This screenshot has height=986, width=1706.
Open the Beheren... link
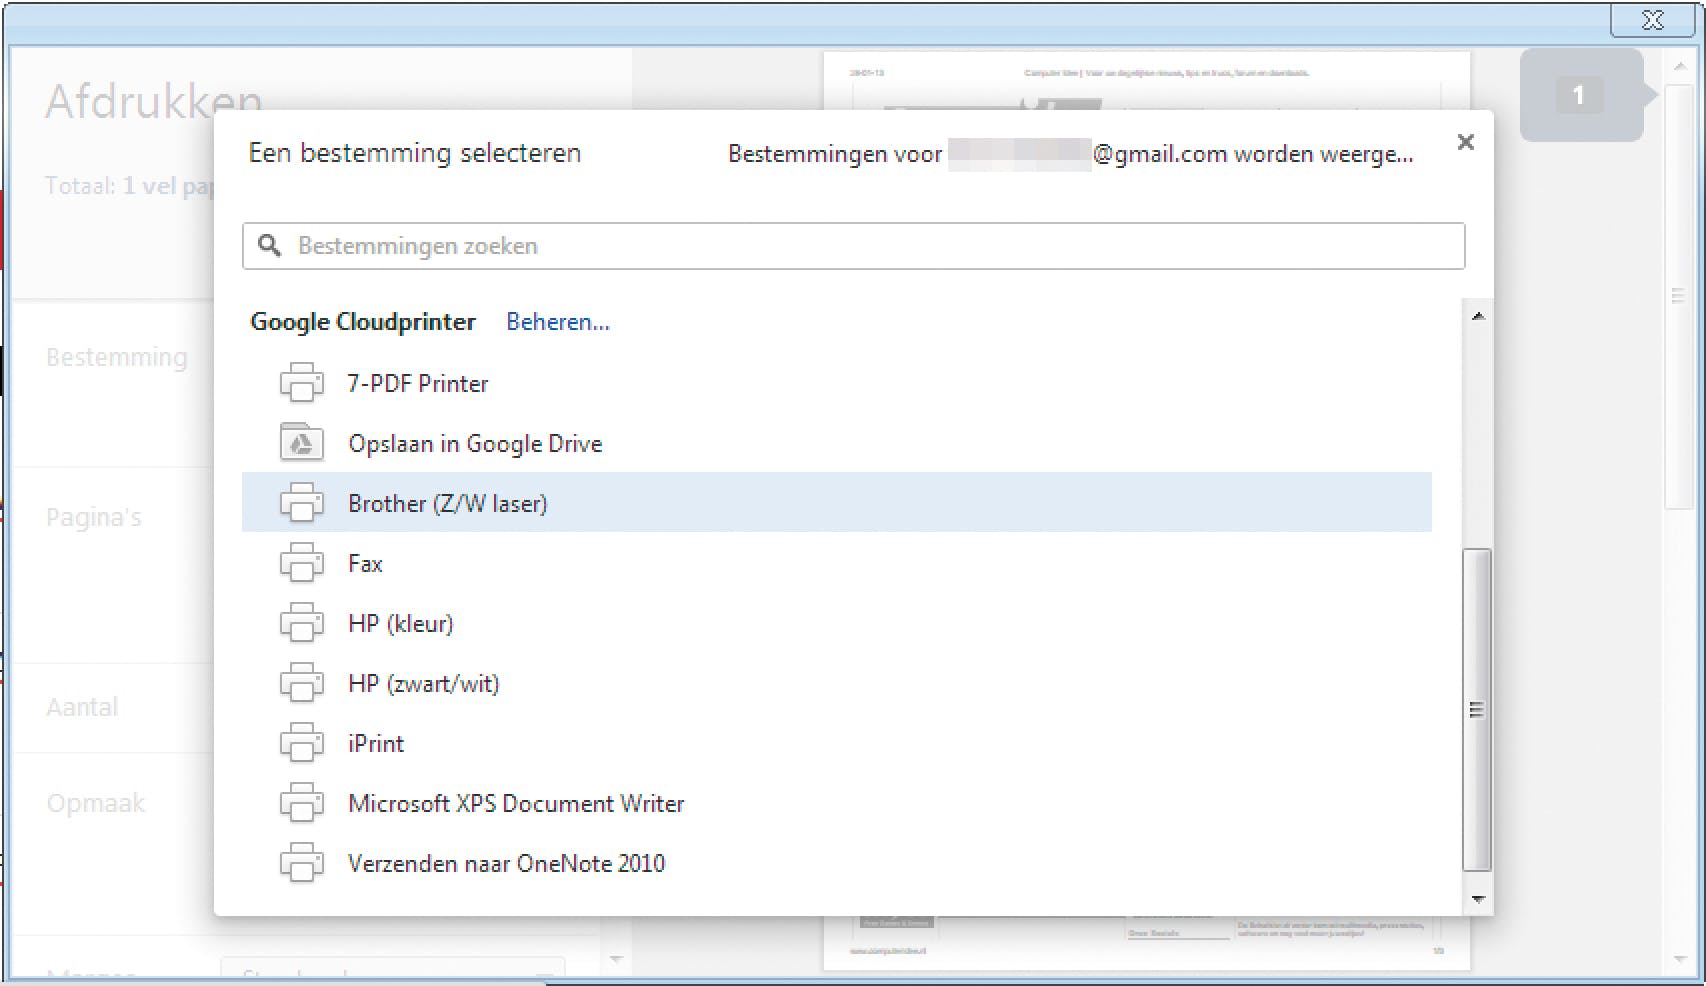pyautogui.click(x=558, y=322)
